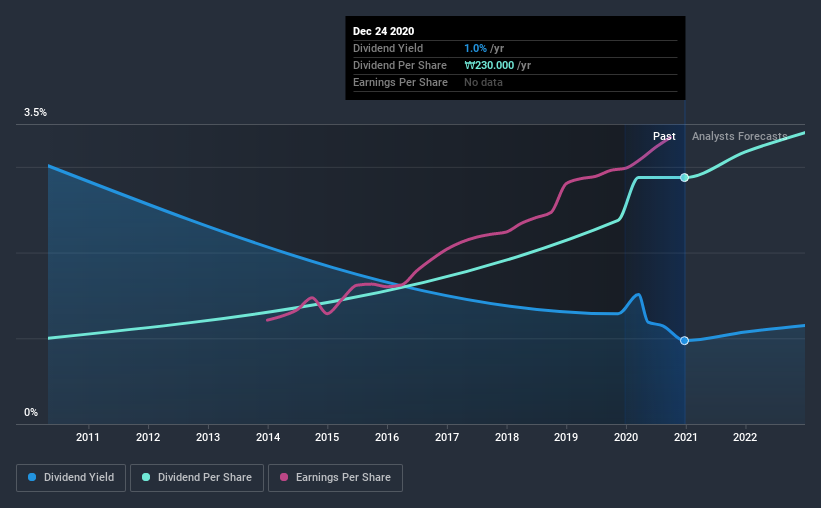Toggle the Earnings Per Share legend button
The height and width of the screenshot is (508, 821).
[335, 478]
